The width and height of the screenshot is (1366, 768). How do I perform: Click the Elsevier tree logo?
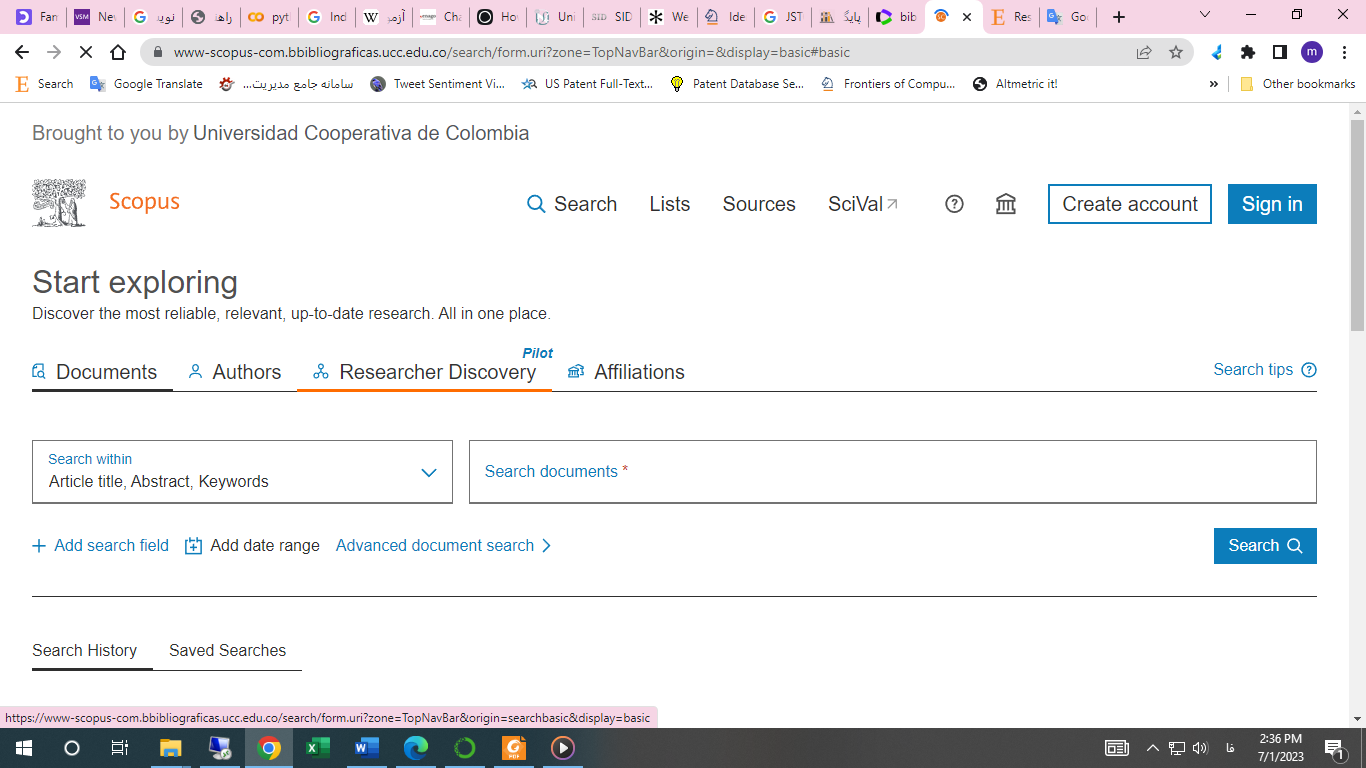(60, 203)
